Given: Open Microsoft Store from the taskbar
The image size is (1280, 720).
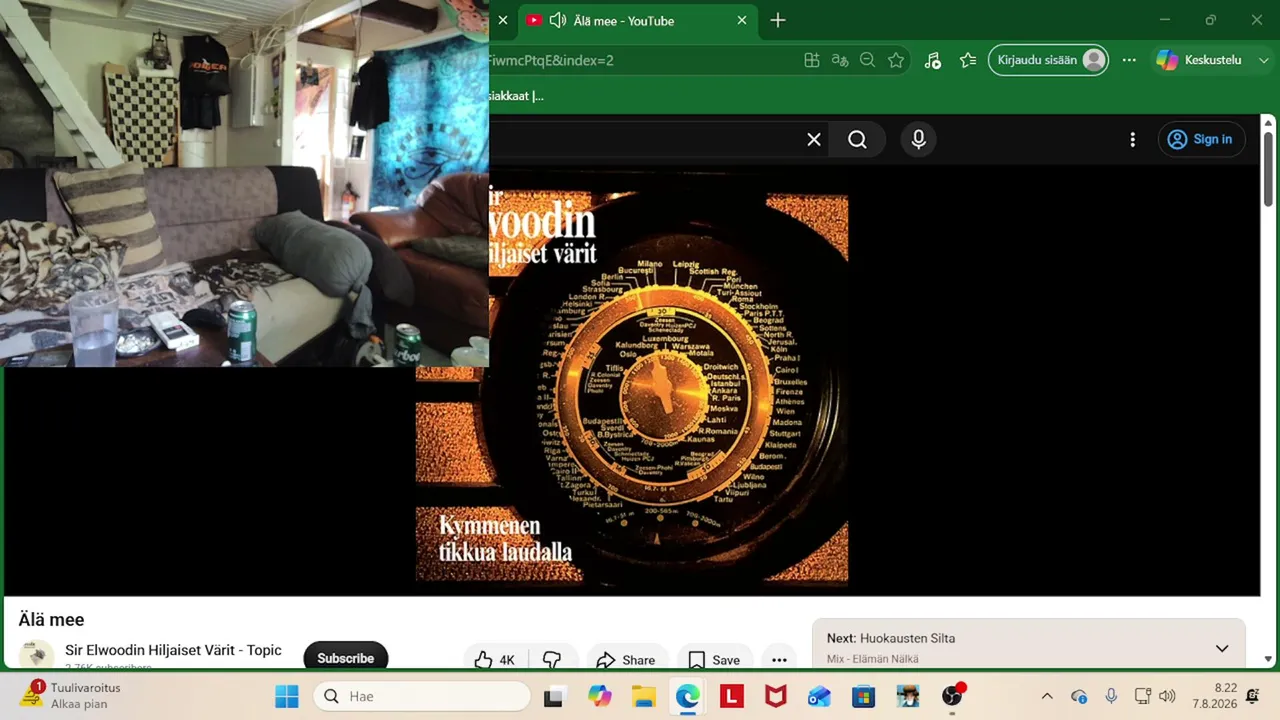Looking at the screenshot, I should coord(863,696).
